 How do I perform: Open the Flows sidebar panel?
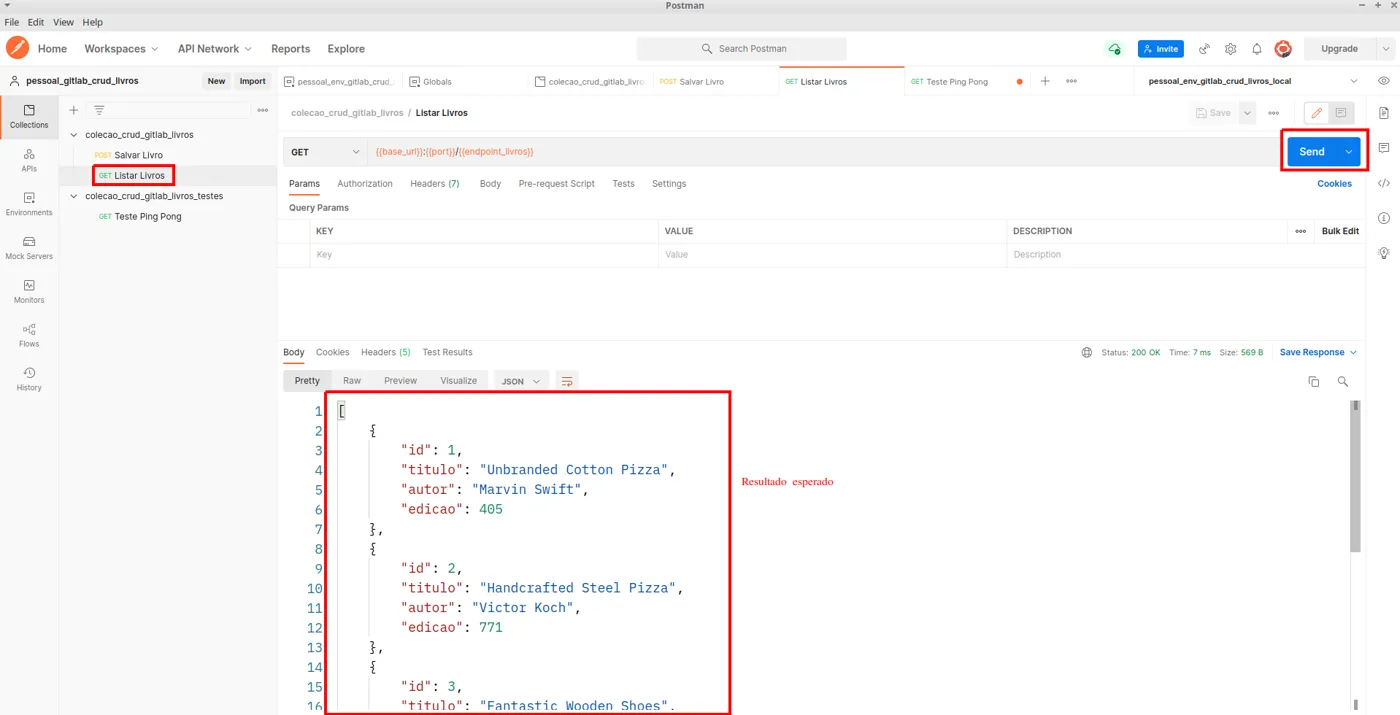pyautogui.click(x=29, y=335)
